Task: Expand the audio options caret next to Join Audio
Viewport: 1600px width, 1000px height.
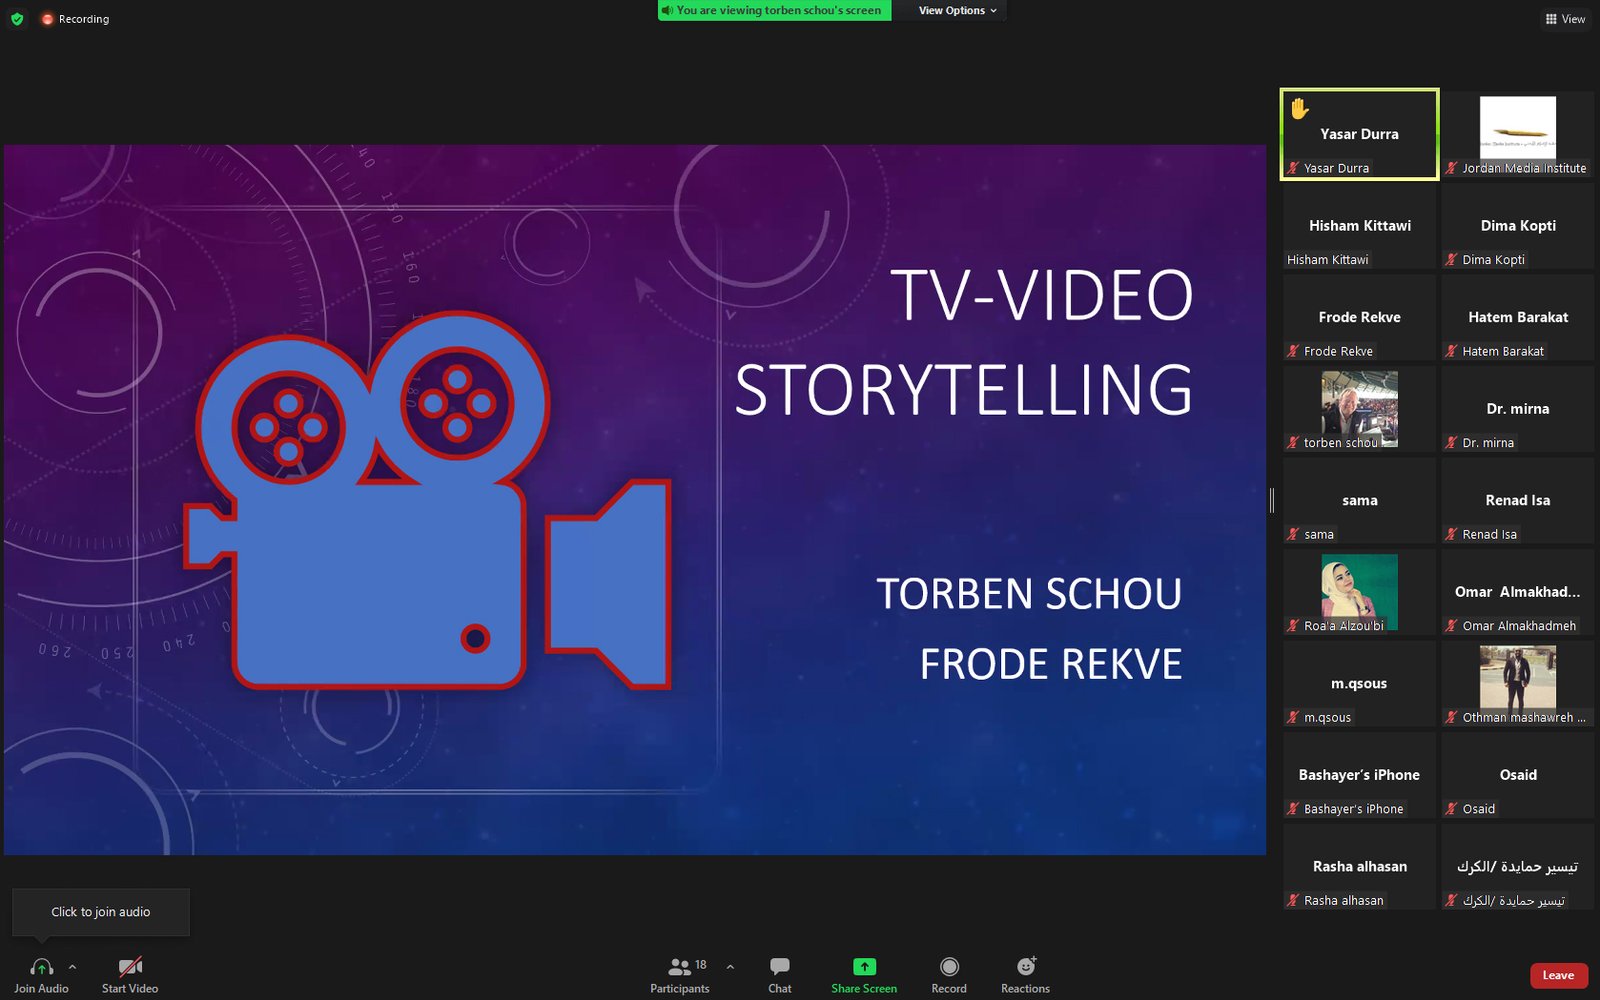Action: tap(72, 967)
